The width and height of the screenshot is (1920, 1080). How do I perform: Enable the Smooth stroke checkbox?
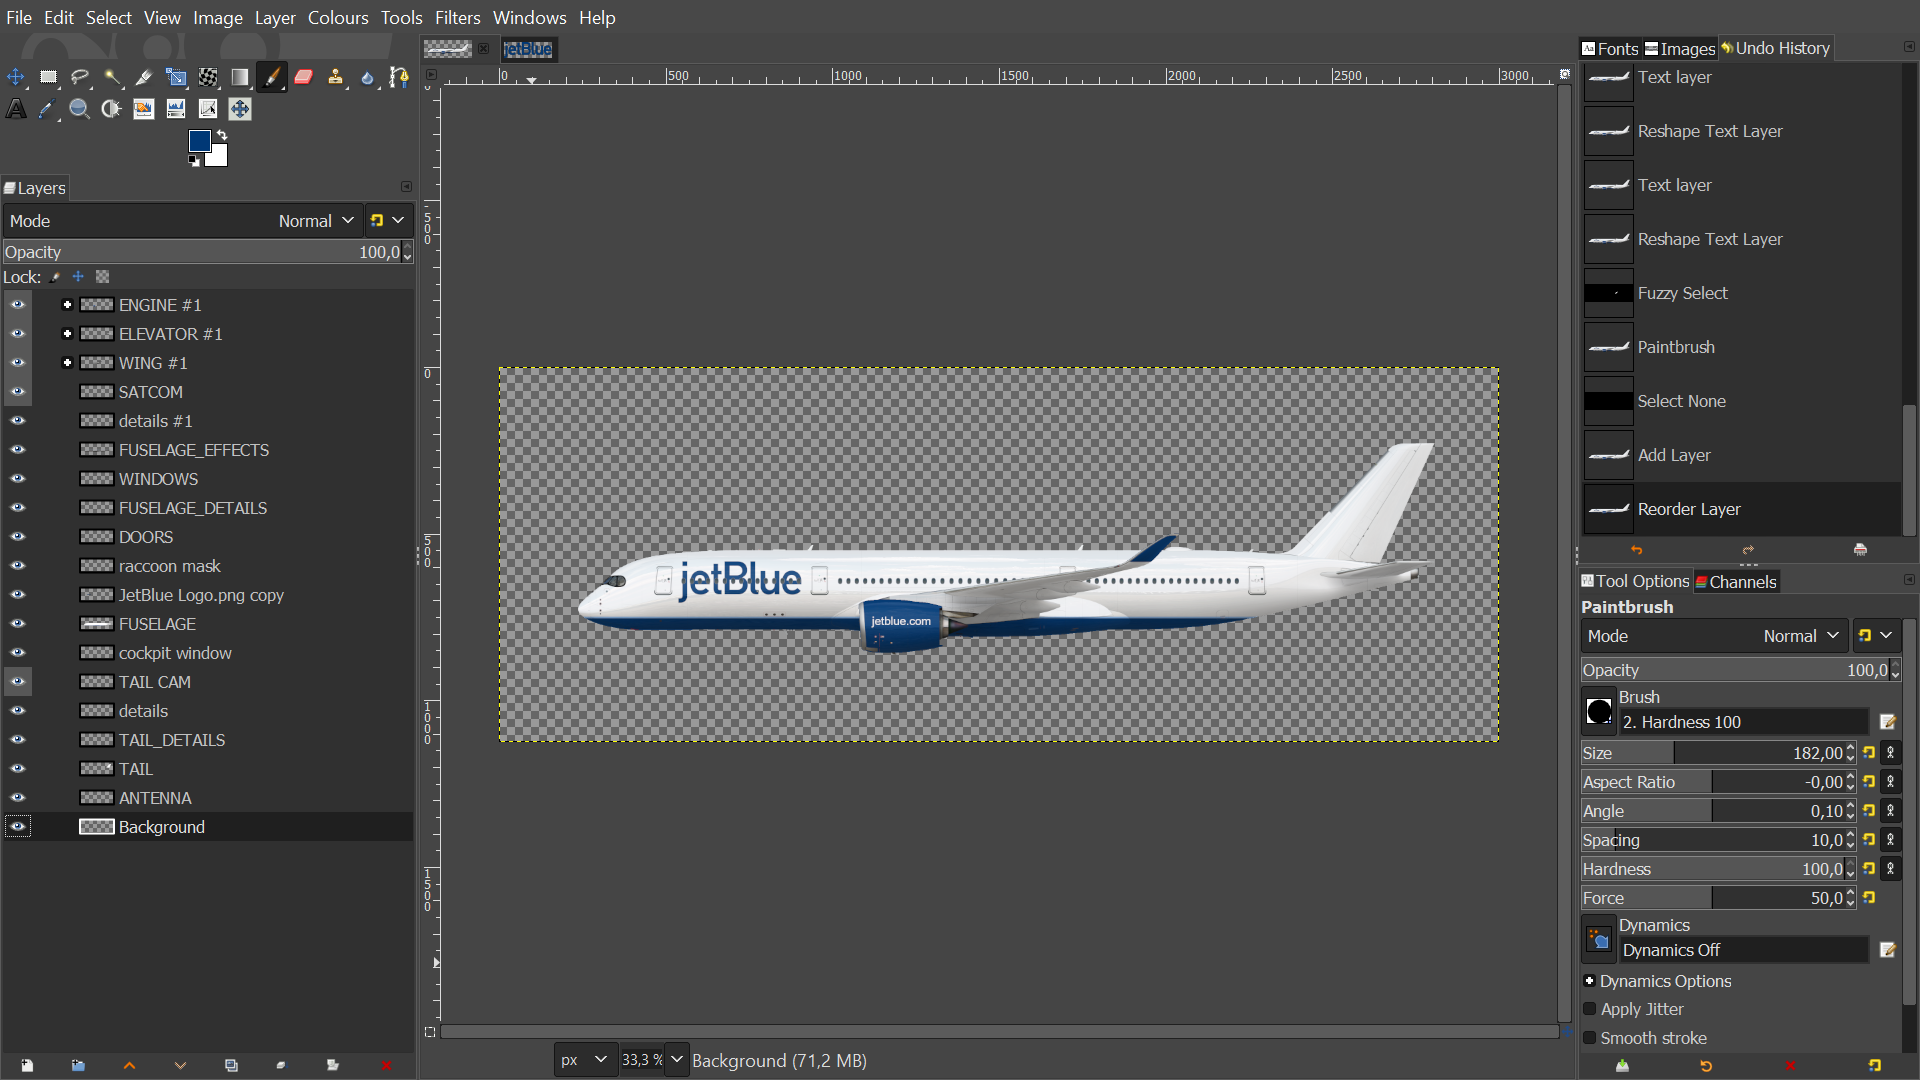[x=1590, y=1038]
